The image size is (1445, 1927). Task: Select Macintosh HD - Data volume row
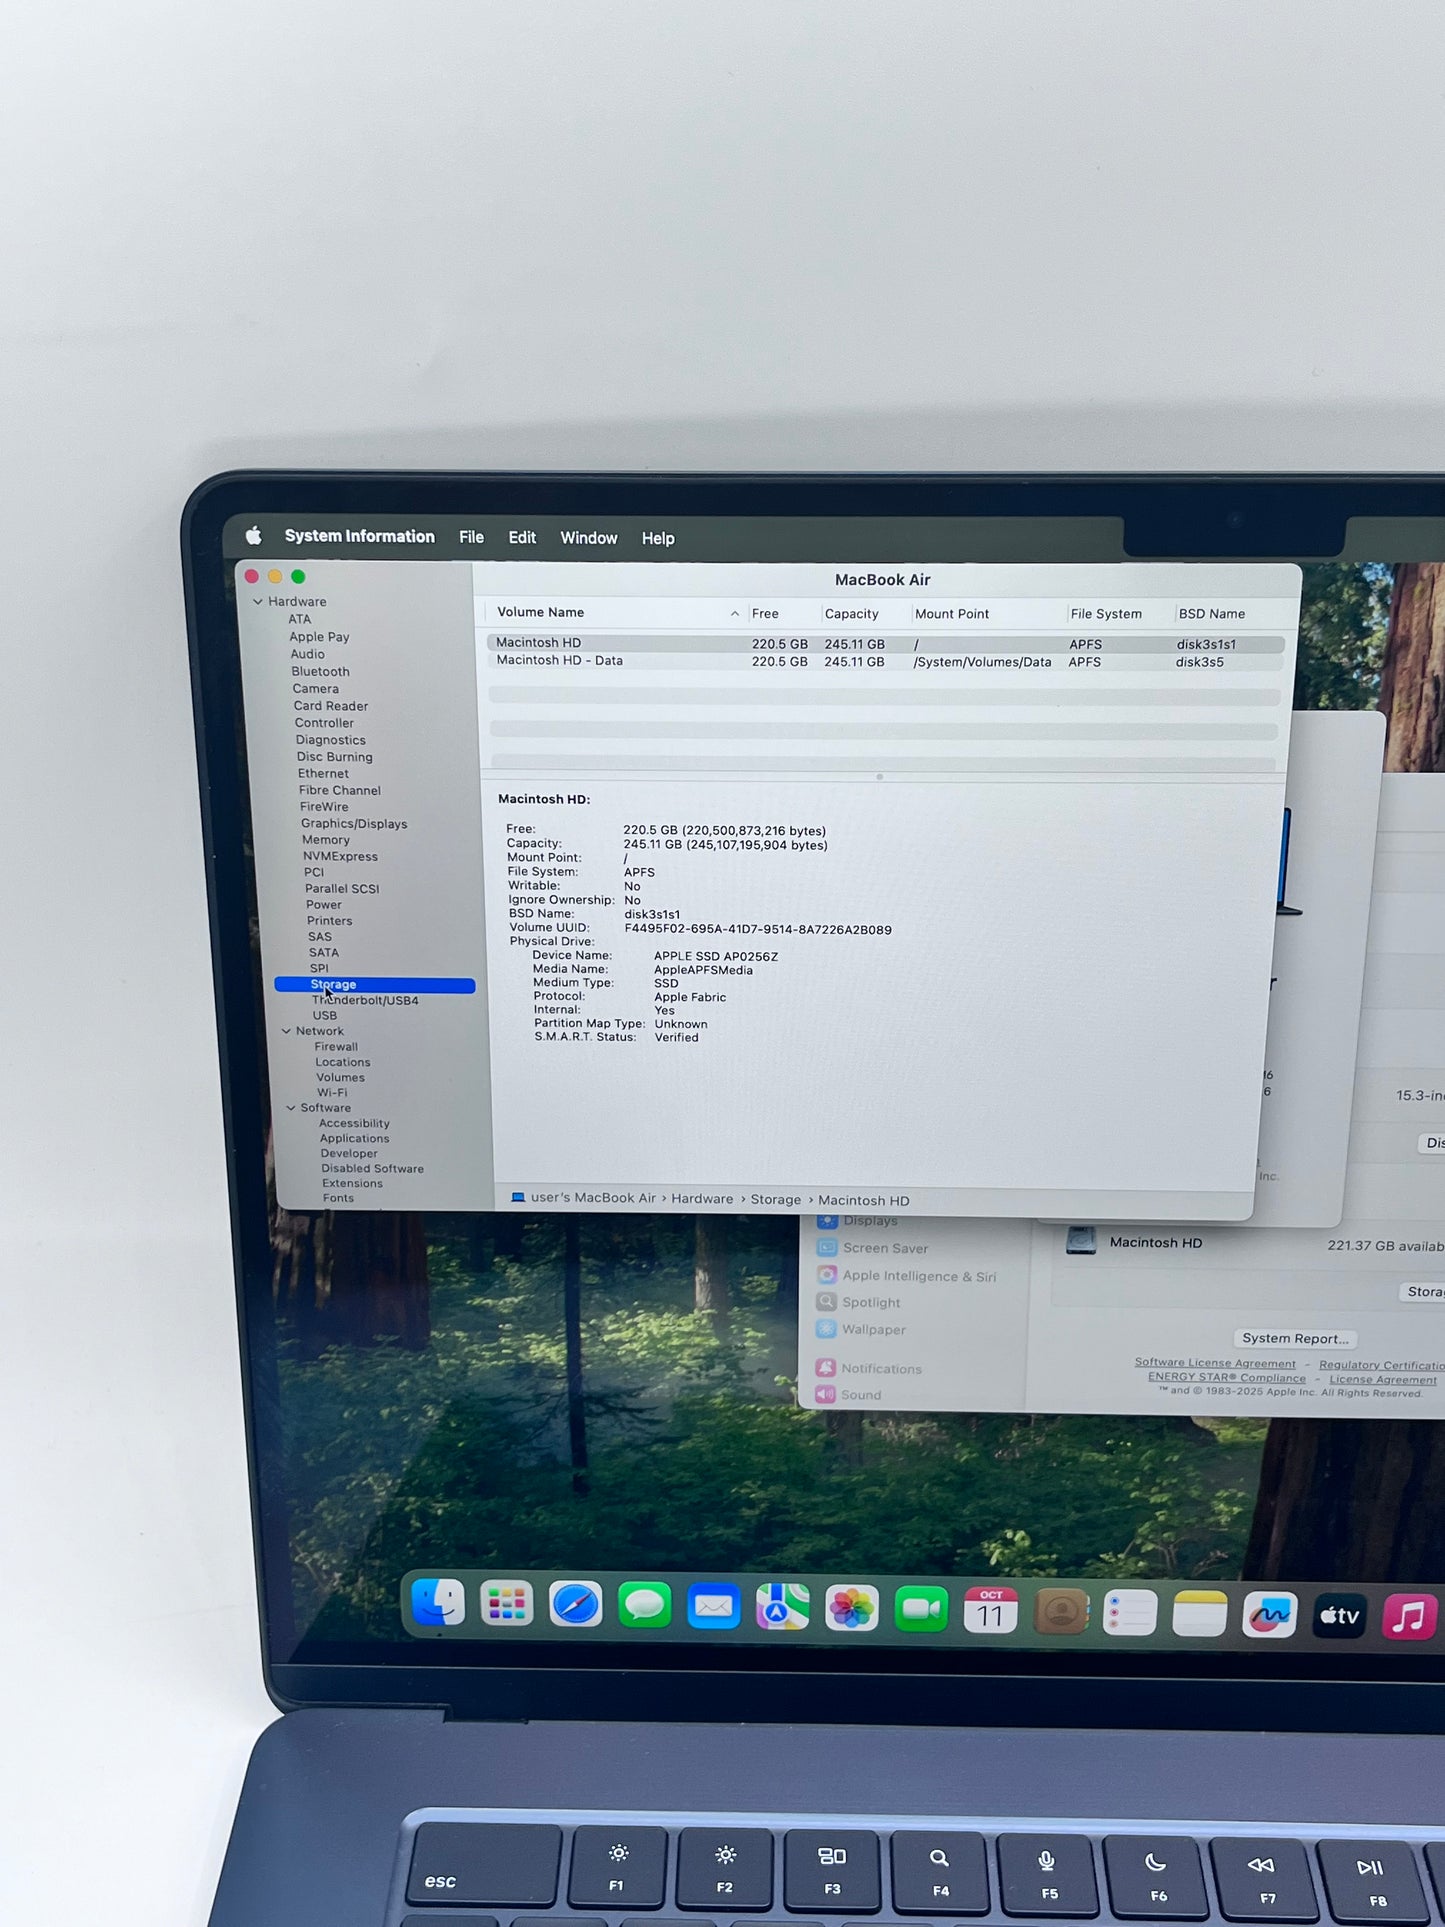click(x=885, y=661)
